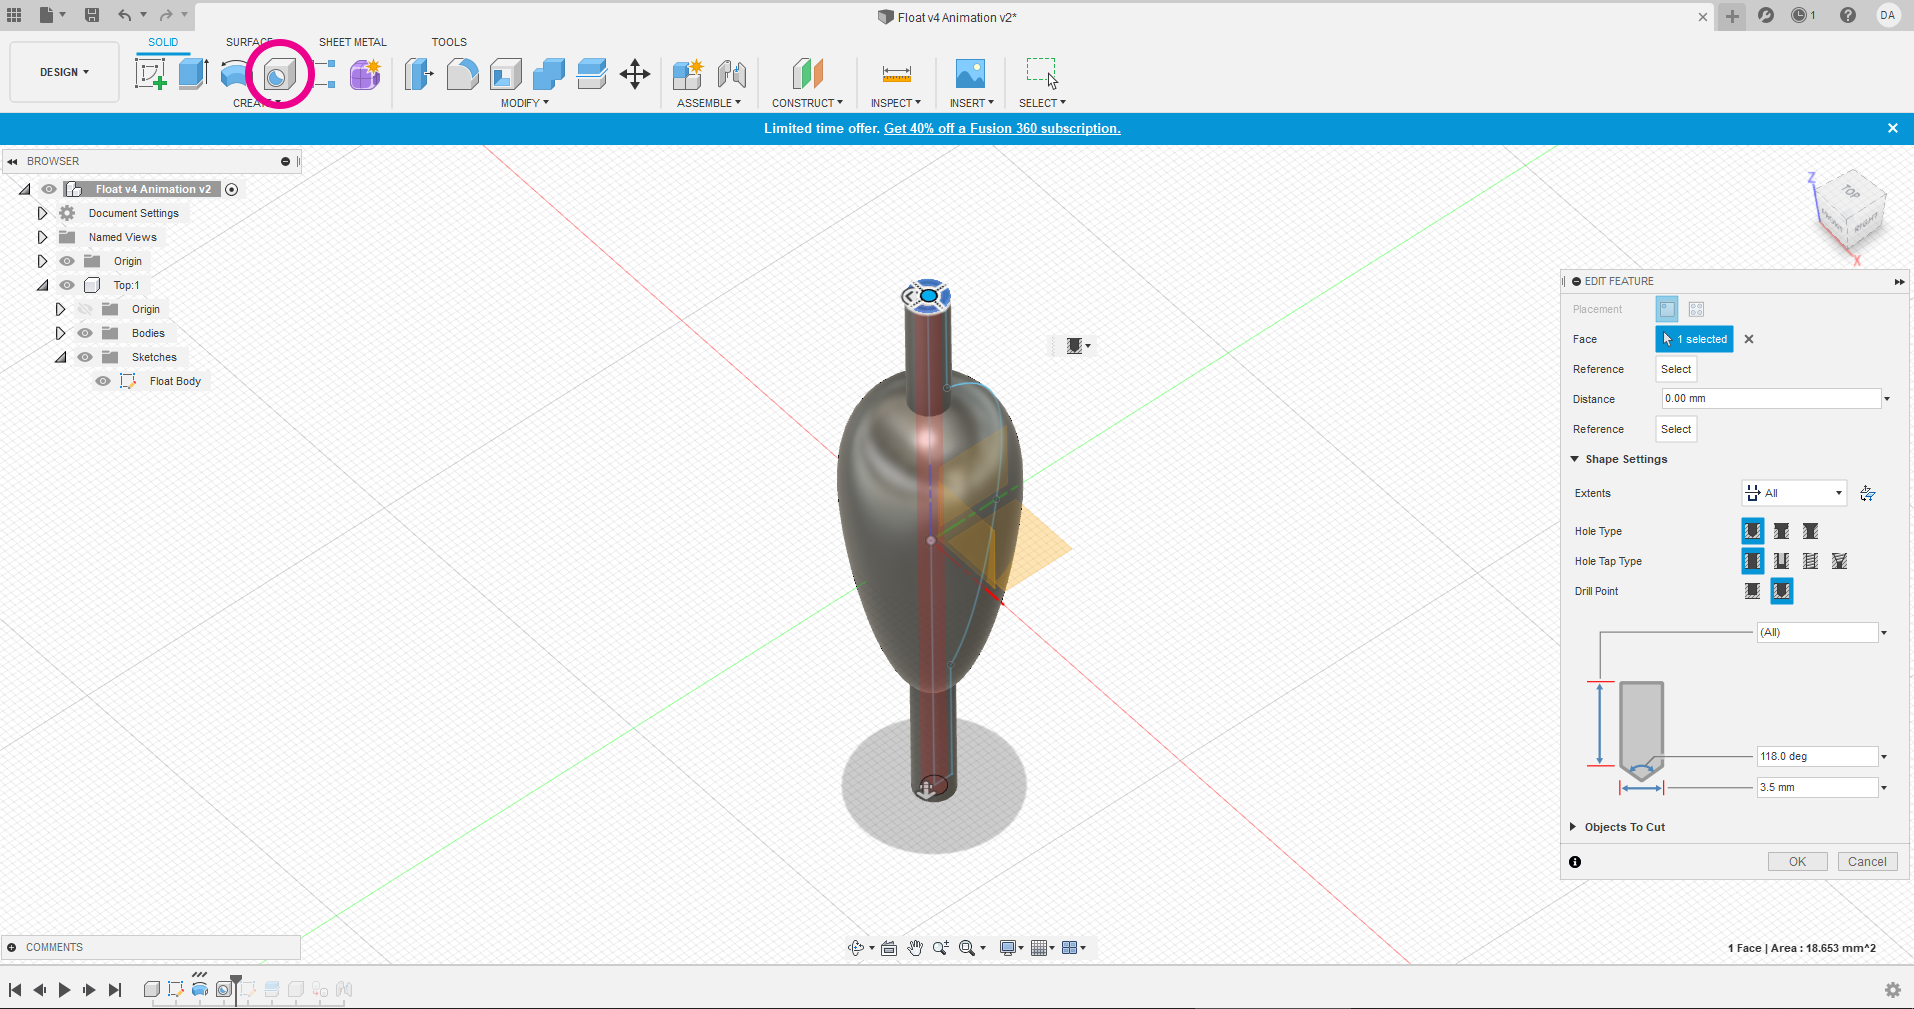Open the Measure tool under Inspect

point(896,74)
